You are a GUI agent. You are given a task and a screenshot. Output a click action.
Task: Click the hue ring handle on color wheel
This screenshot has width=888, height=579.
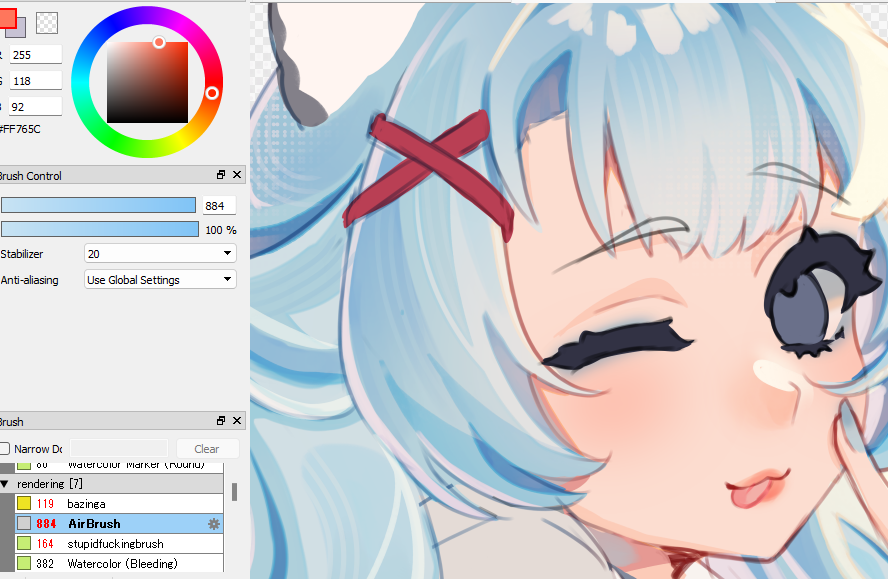[212, 93]
